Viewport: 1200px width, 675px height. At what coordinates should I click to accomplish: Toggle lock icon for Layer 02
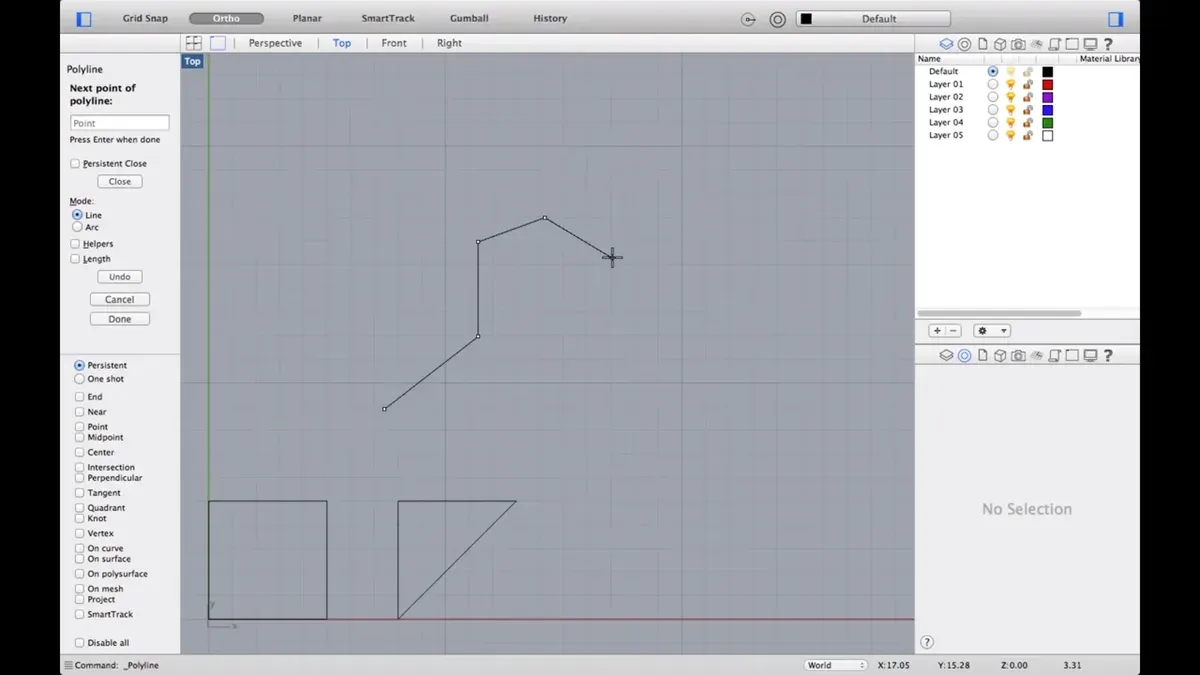click(x=1027, y=97)
